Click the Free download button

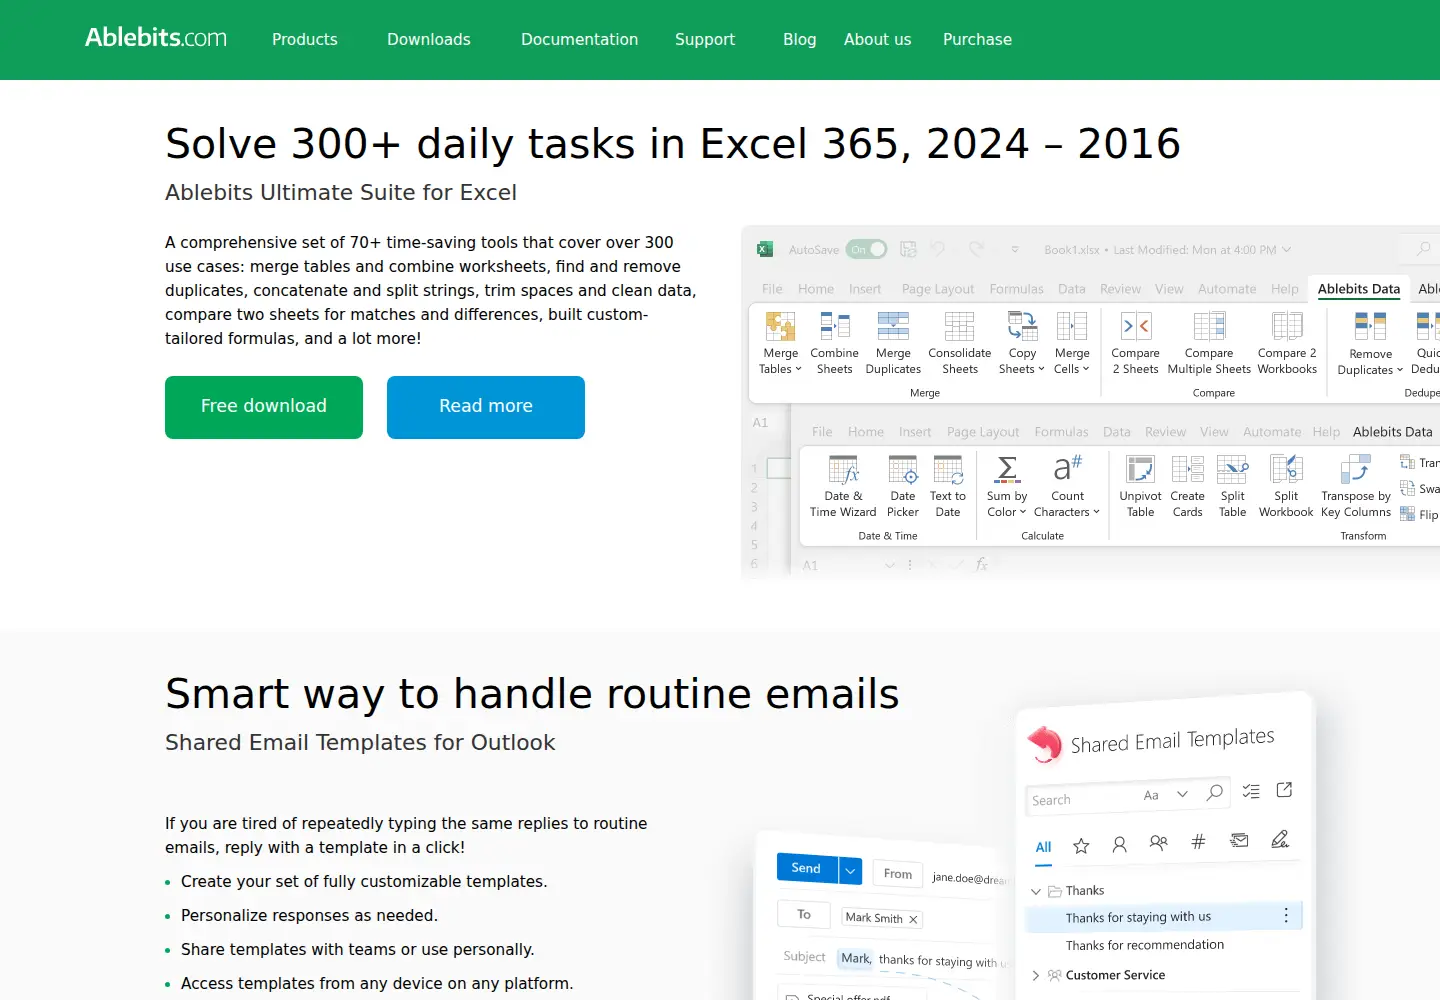click(264, 407)
